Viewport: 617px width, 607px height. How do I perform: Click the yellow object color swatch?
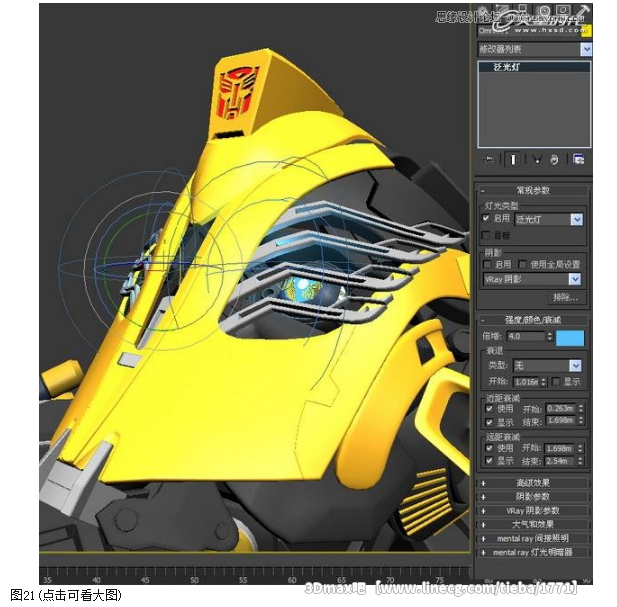click(x=586, y=31)
